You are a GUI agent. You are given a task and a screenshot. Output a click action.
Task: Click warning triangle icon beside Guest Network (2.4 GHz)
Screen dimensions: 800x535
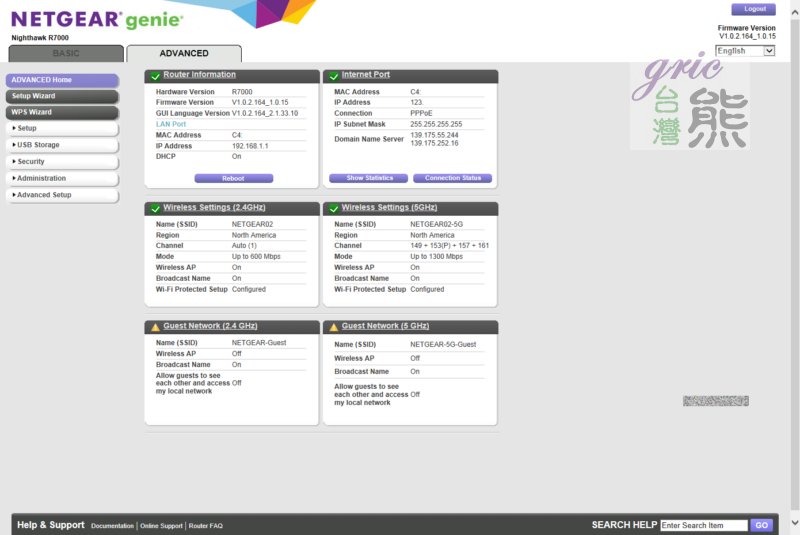click(155, 327)
